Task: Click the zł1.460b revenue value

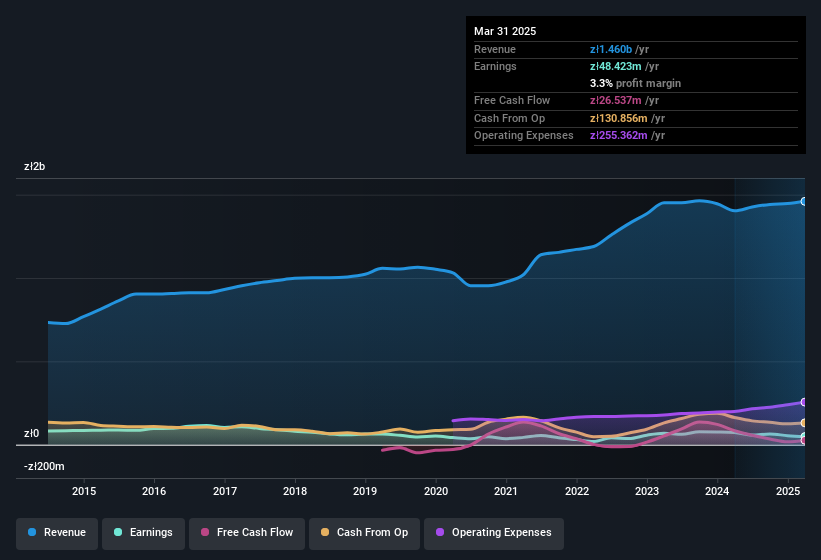Action: [x=611, y=49]
